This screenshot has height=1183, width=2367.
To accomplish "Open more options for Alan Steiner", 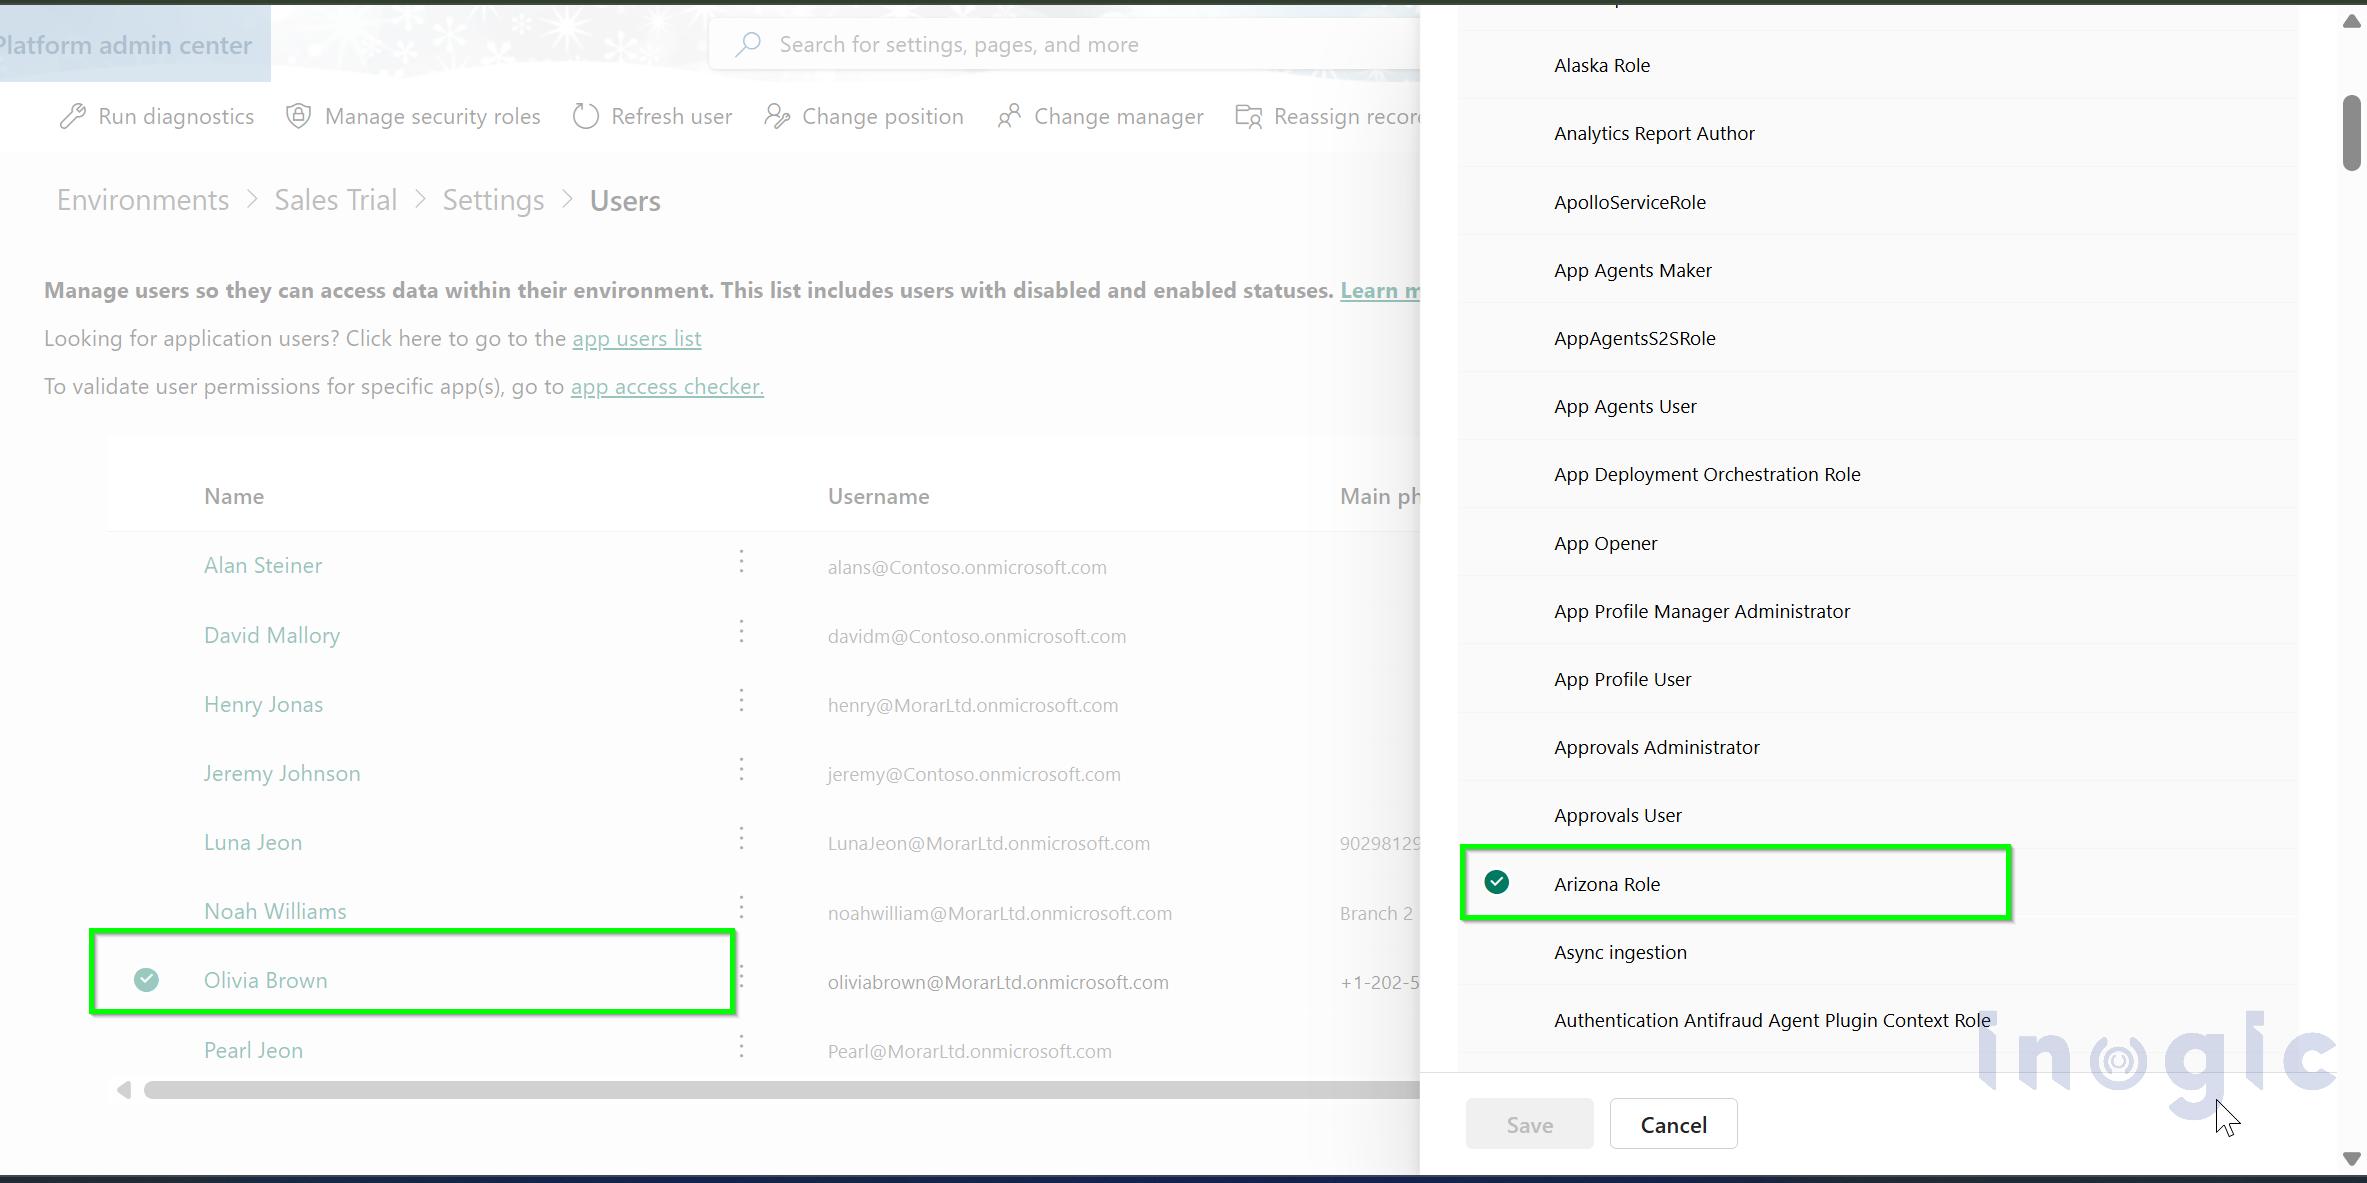I will pos(741,562).
